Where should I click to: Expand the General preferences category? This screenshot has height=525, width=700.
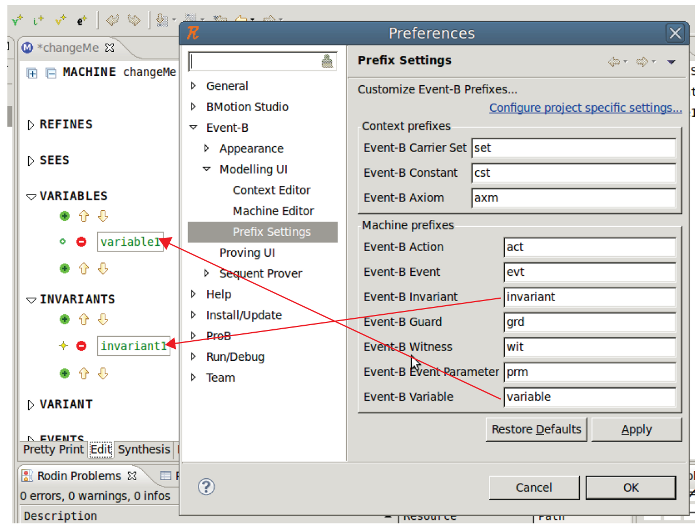(194, 86)
